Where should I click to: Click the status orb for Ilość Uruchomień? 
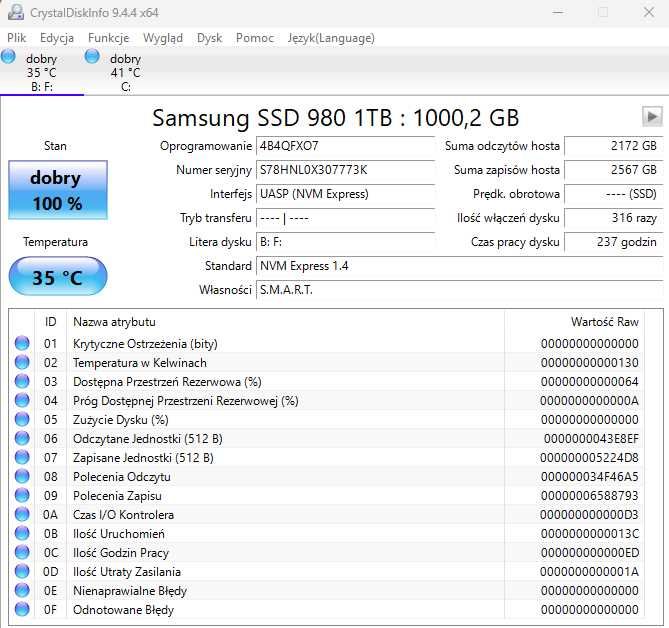pos(22,533)
